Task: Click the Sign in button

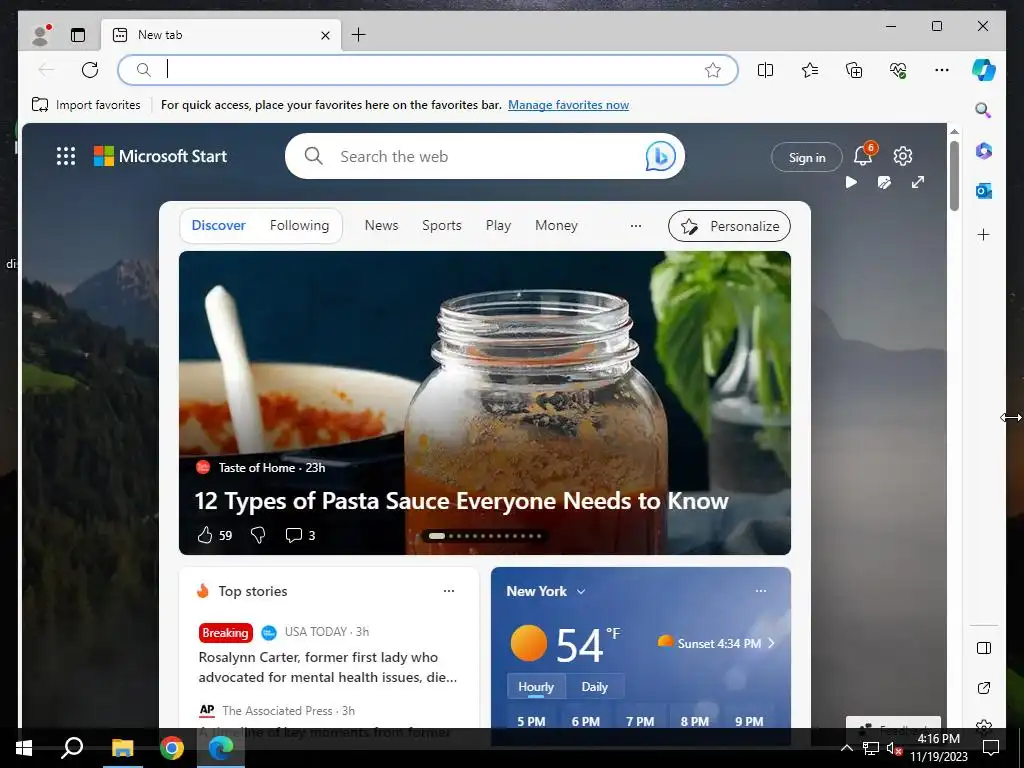Action: point(807,157)
